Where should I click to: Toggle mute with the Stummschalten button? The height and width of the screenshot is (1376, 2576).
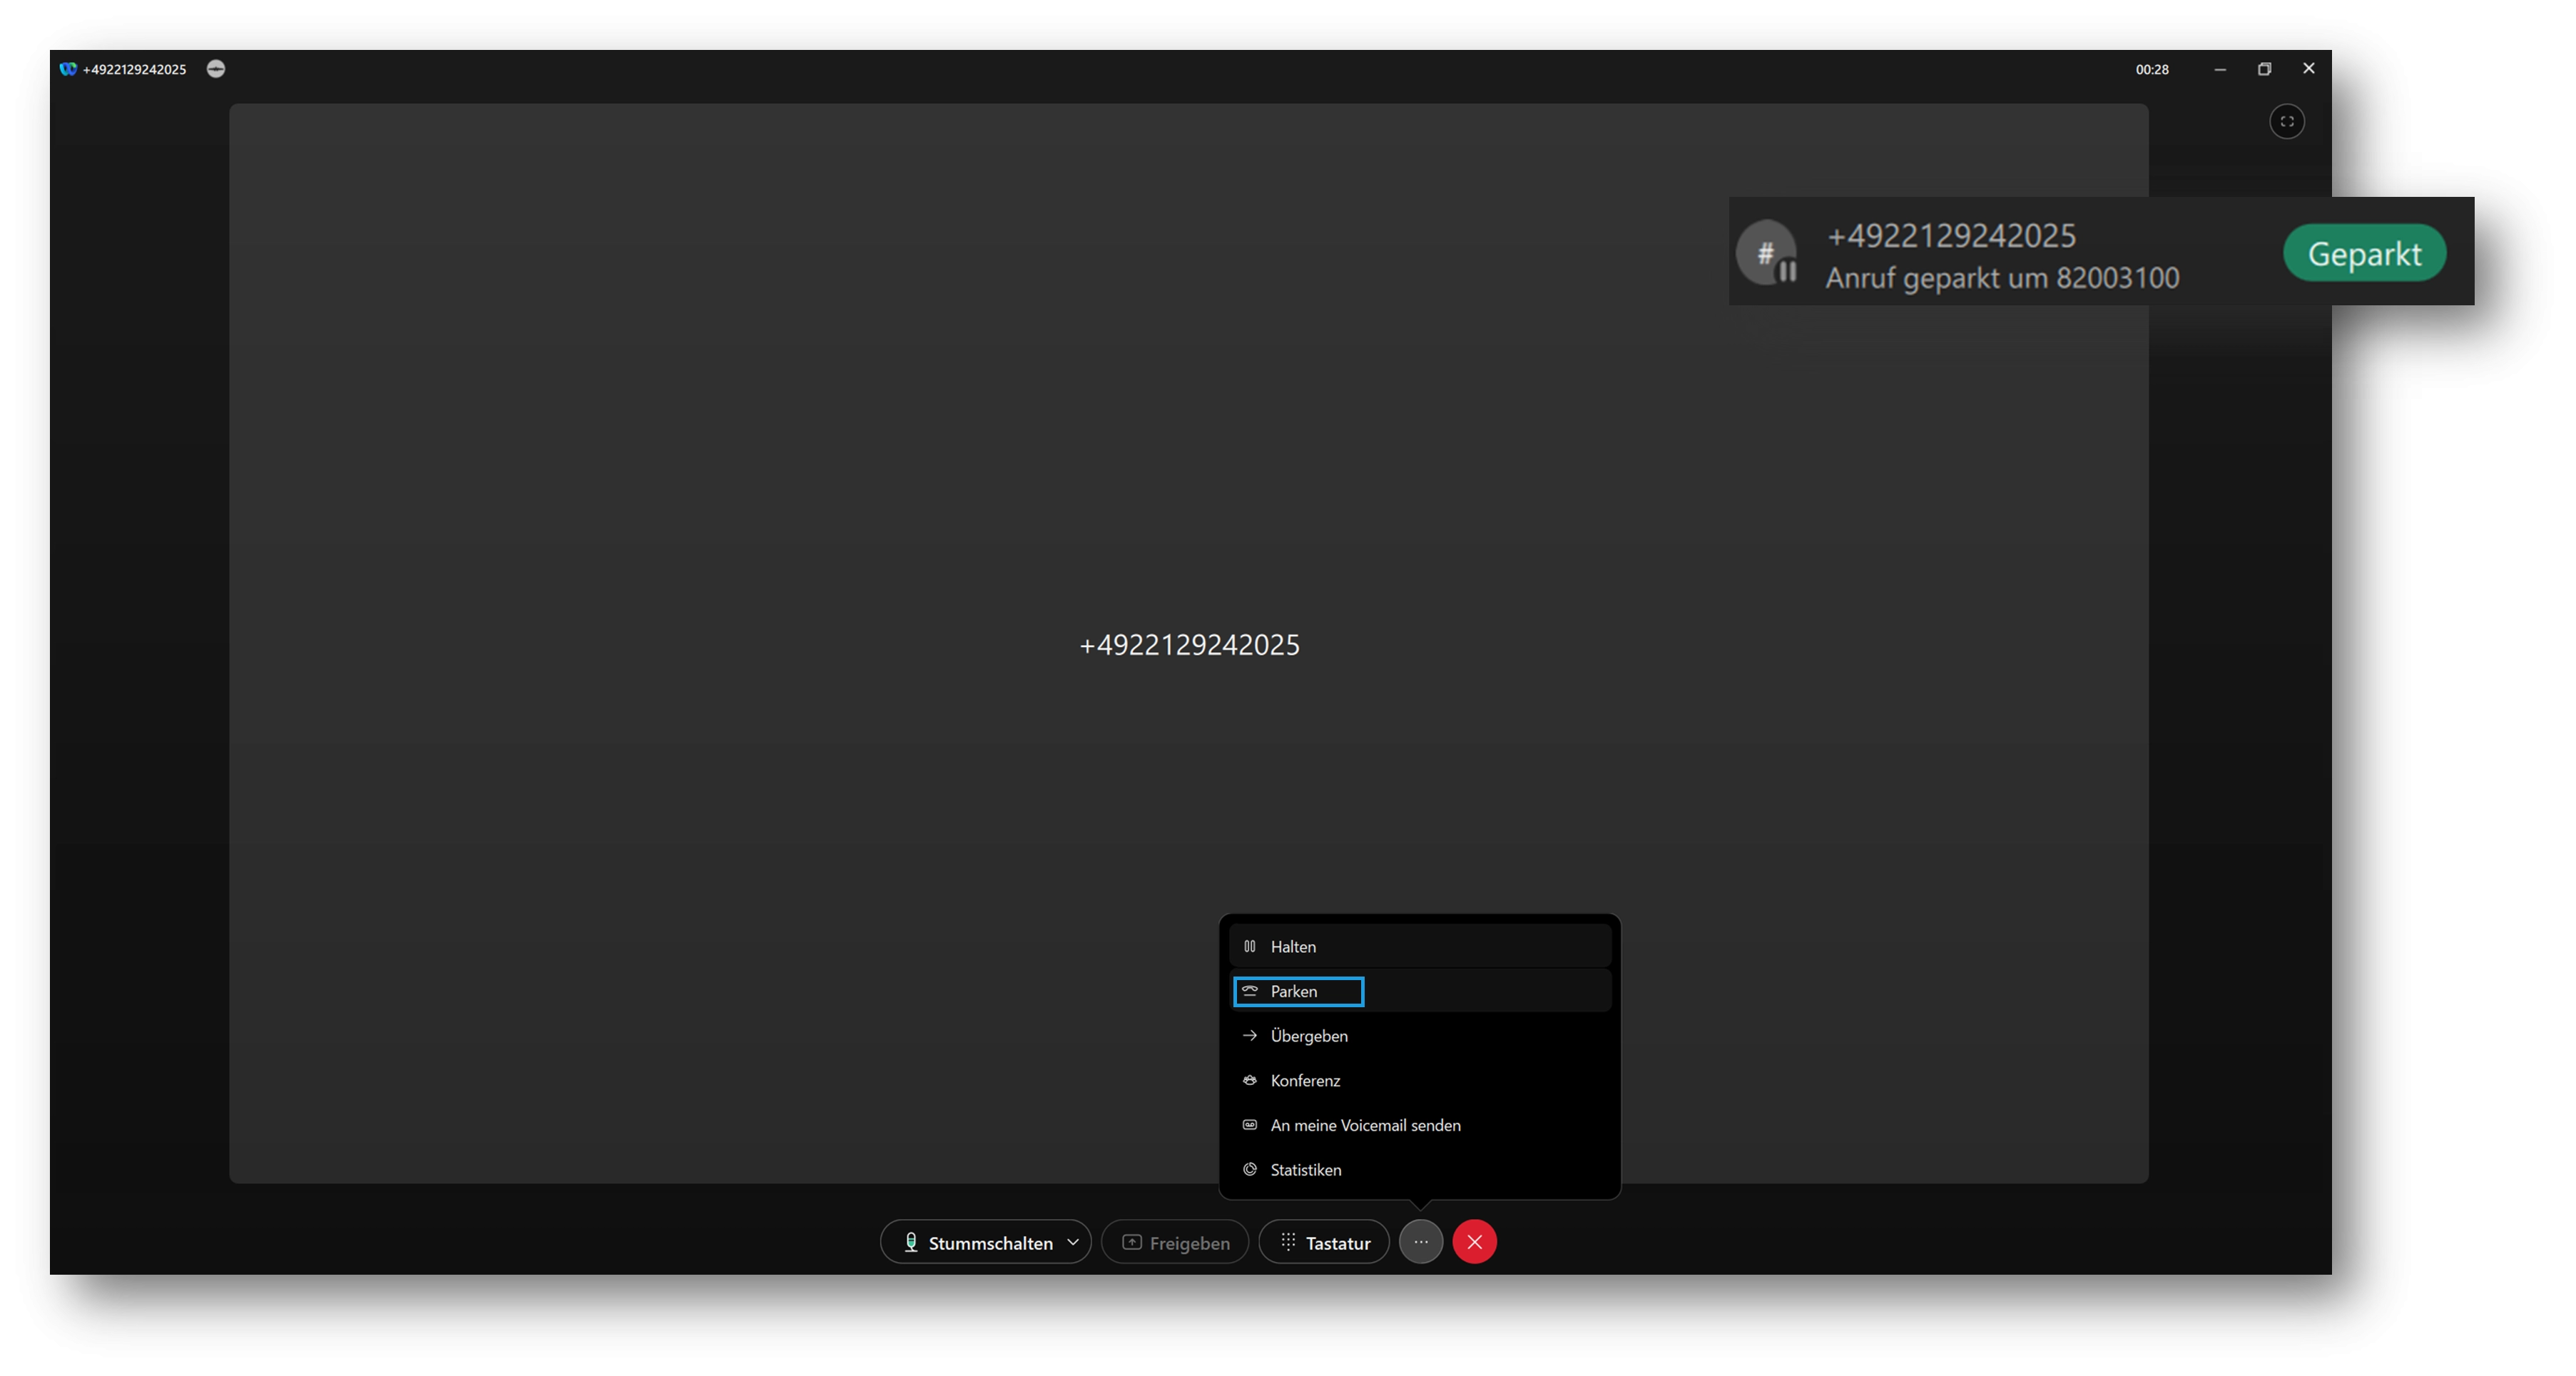click(975, 1242)
